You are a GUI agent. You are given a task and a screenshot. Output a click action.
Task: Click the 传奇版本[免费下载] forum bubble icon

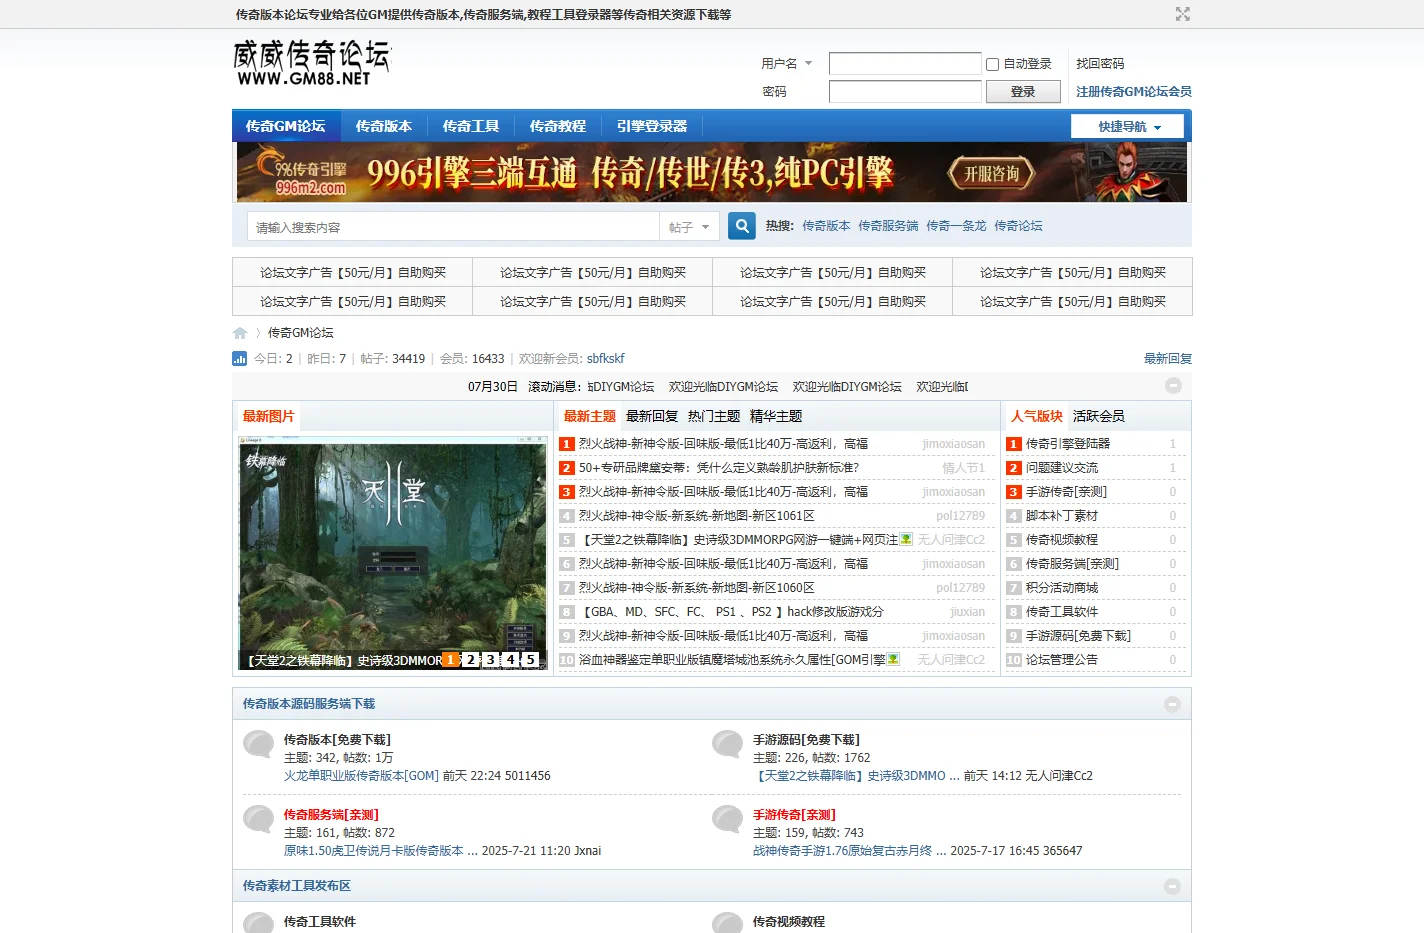click(x=258, y=744)
